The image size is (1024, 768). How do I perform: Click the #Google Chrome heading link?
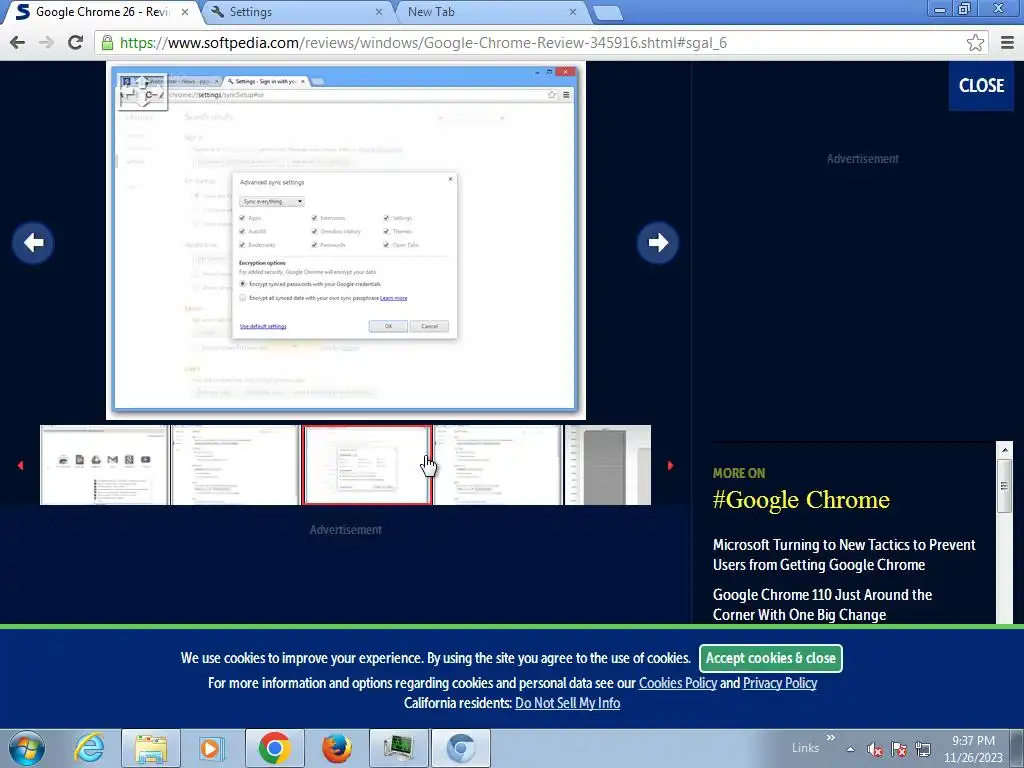click(x=801, y=500)
